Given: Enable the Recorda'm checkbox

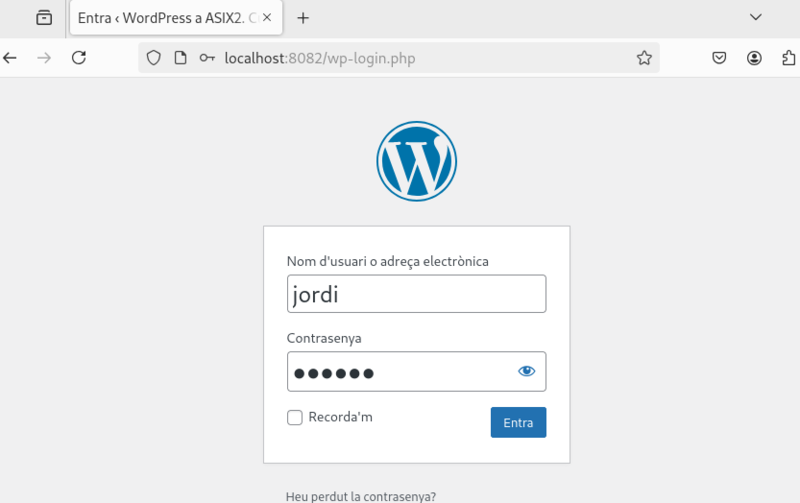Looking at the screenshot, I should [294, 417].
